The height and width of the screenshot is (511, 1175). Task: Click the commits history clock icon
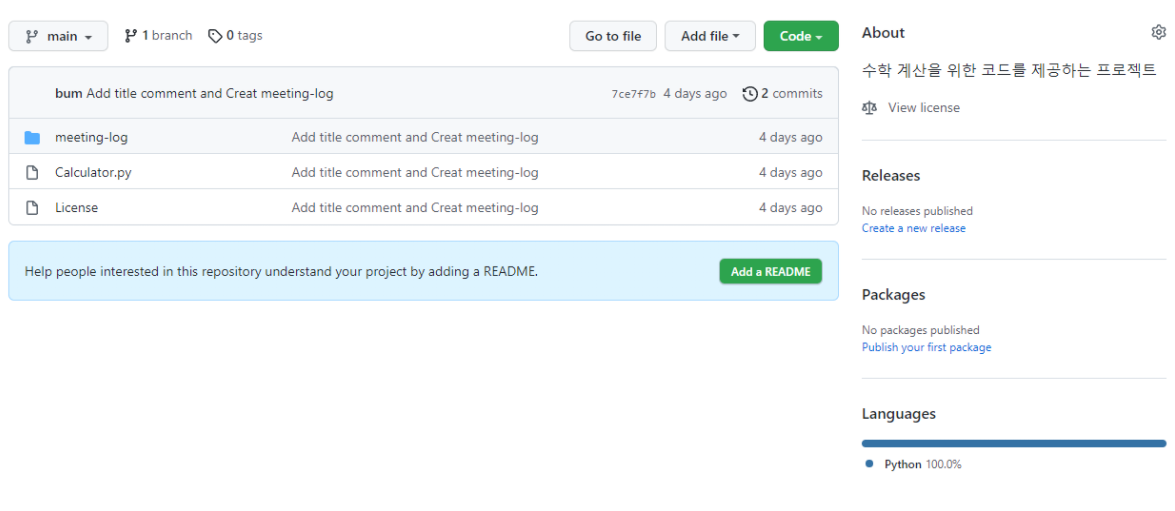pyautogui.click(x=749, y=94)
